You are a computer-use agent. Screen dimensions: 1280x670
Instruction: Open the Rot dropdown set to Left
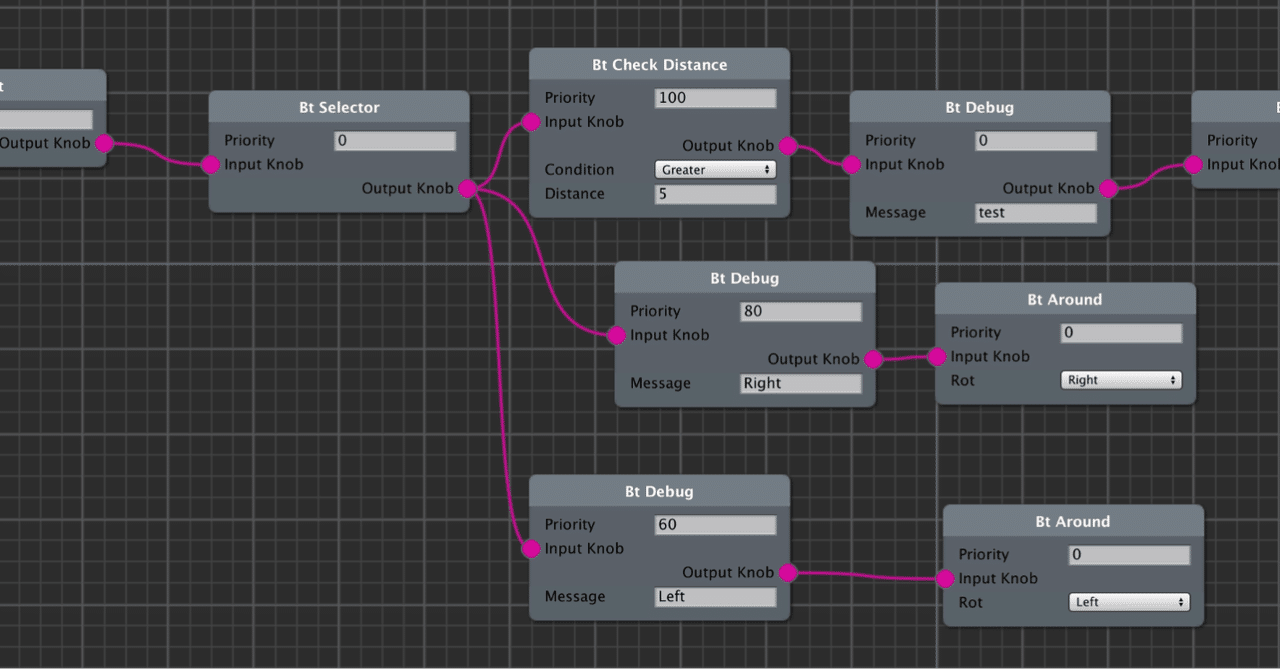coord(1128,602)
